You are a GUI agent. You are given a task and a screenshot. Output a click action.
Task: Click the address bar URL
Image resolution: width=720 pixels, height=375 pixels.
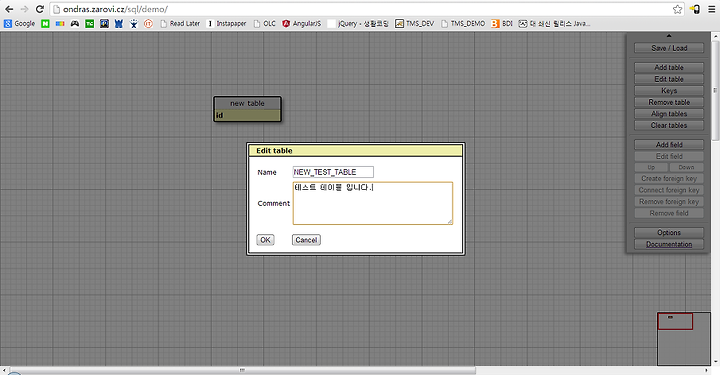tap(115, 9)
